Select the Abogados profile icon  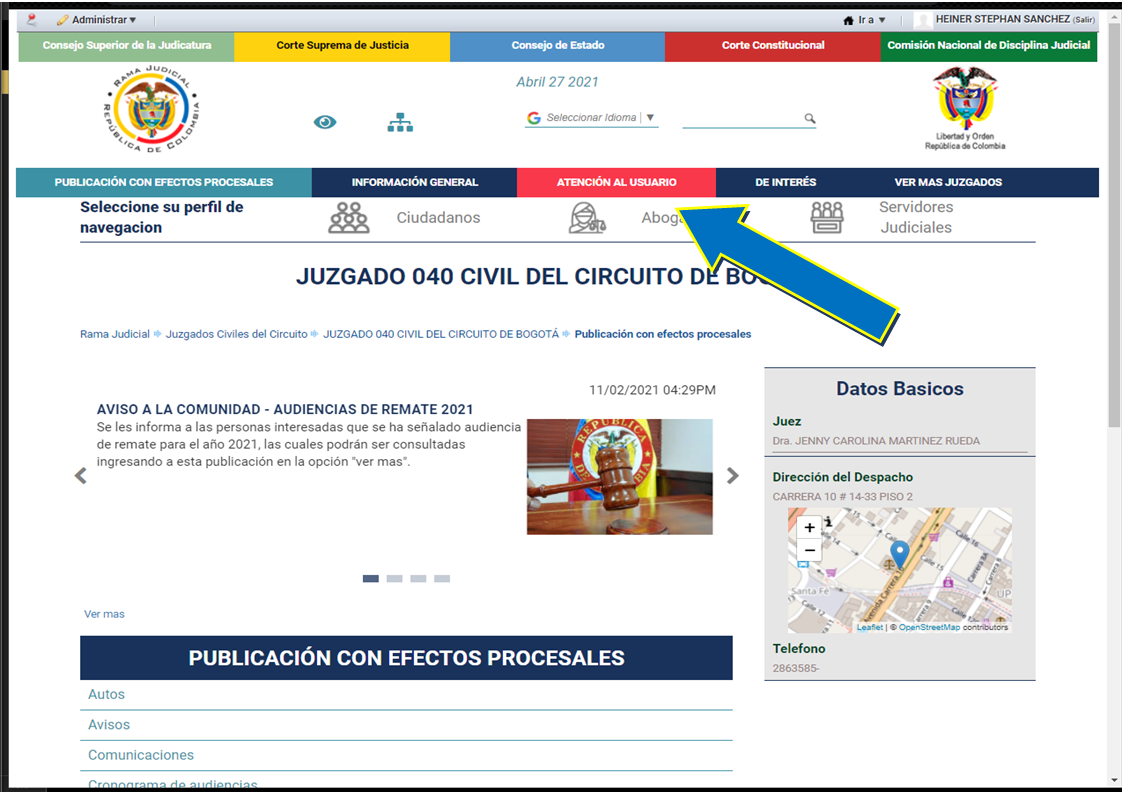(x=587, y=218)
